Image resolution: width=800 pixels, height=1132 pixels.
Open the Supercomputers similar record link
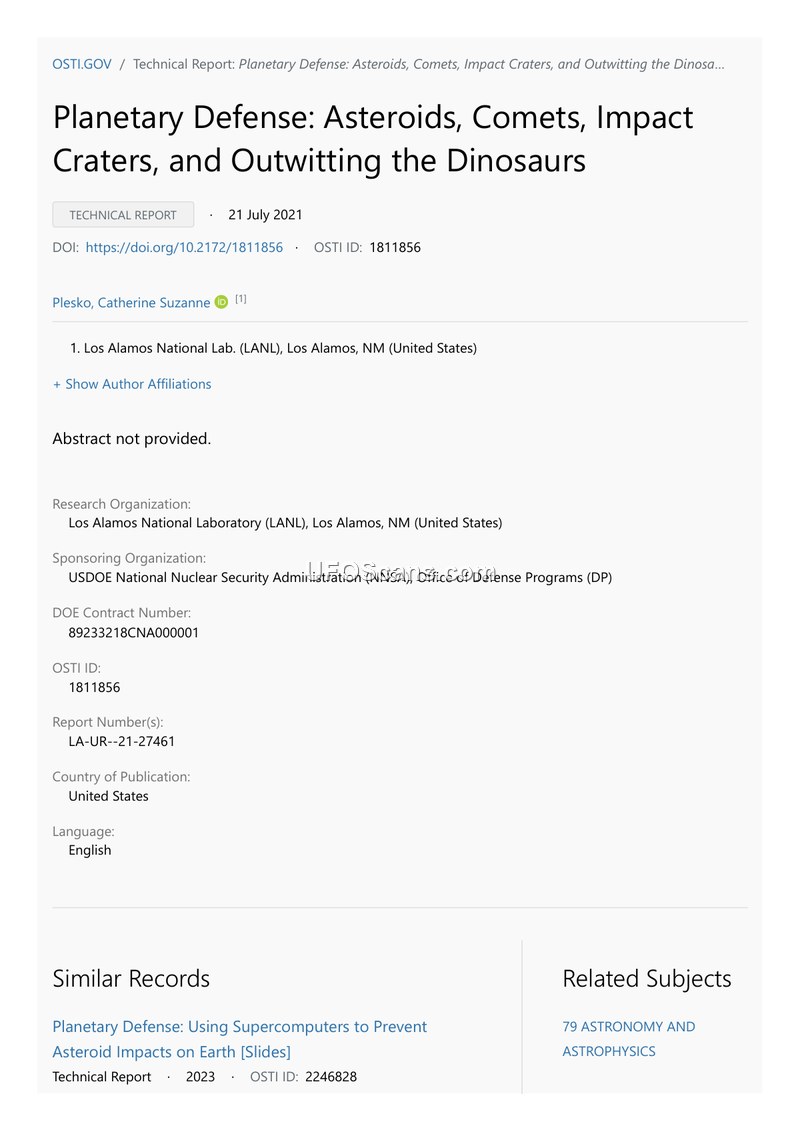point(239,1038)
